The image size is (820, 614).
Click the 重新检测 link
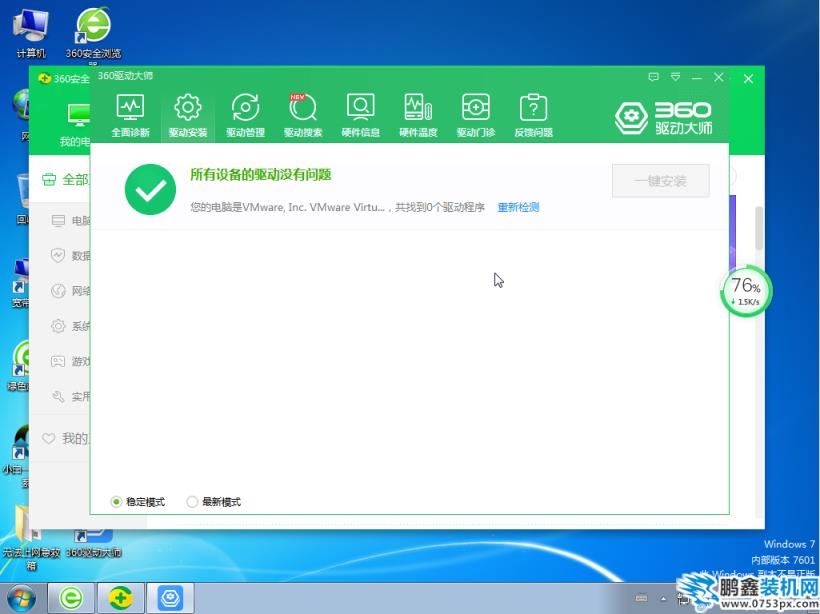pos(518,207)
